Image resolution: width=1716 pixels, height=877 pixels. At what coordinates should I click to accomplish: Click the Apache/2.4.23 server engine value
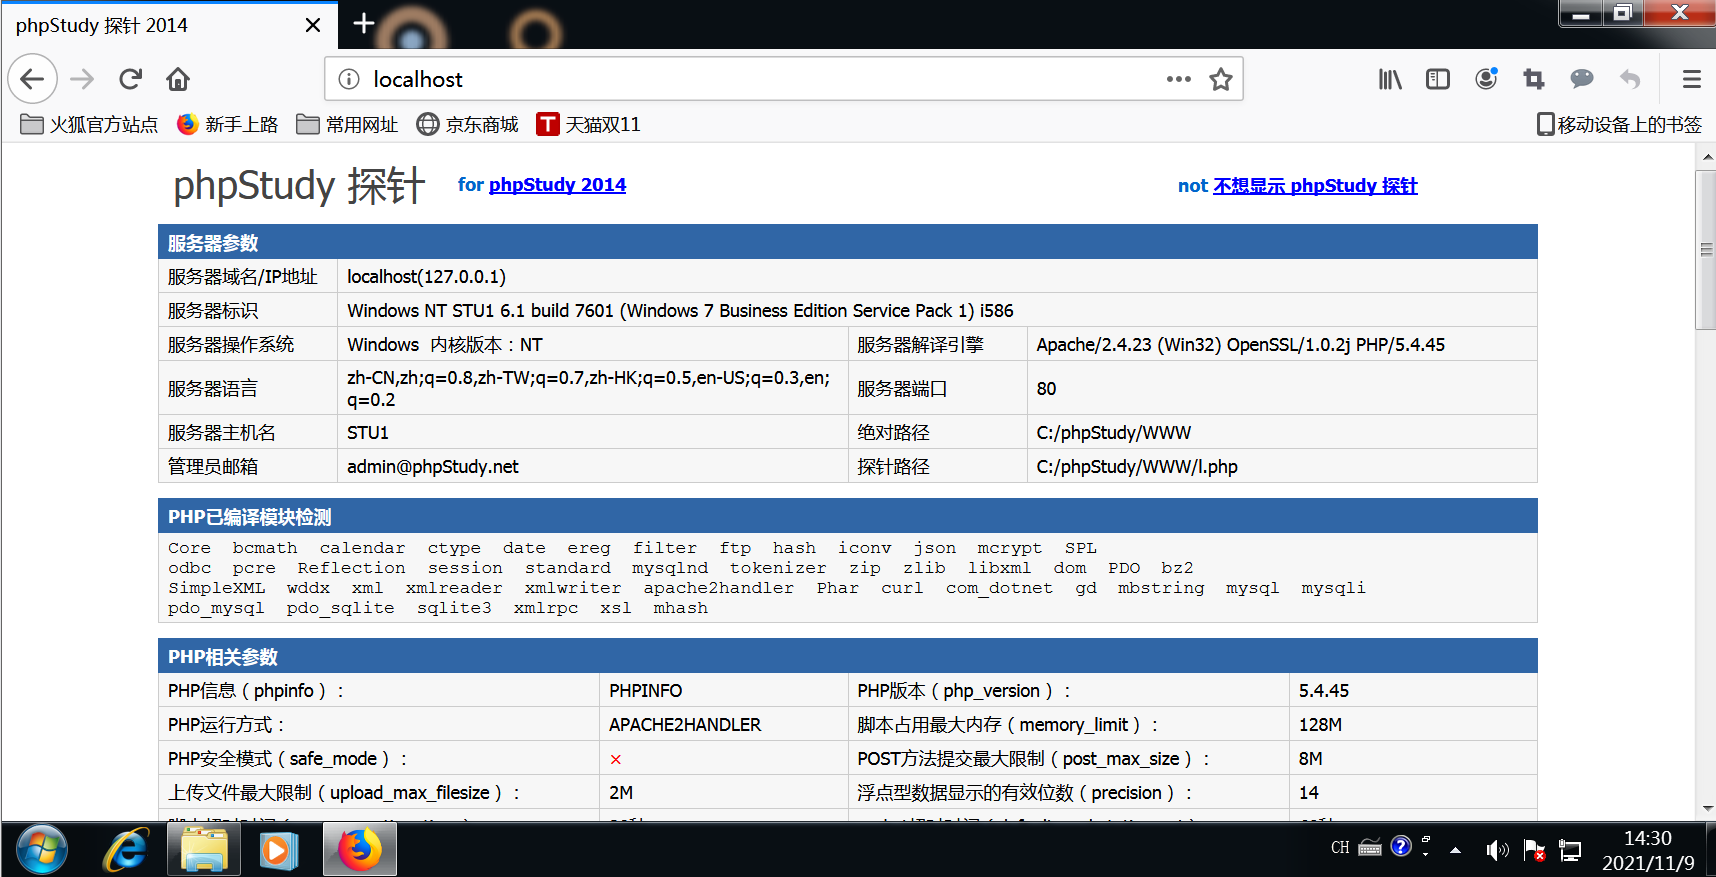point(1240,345)
